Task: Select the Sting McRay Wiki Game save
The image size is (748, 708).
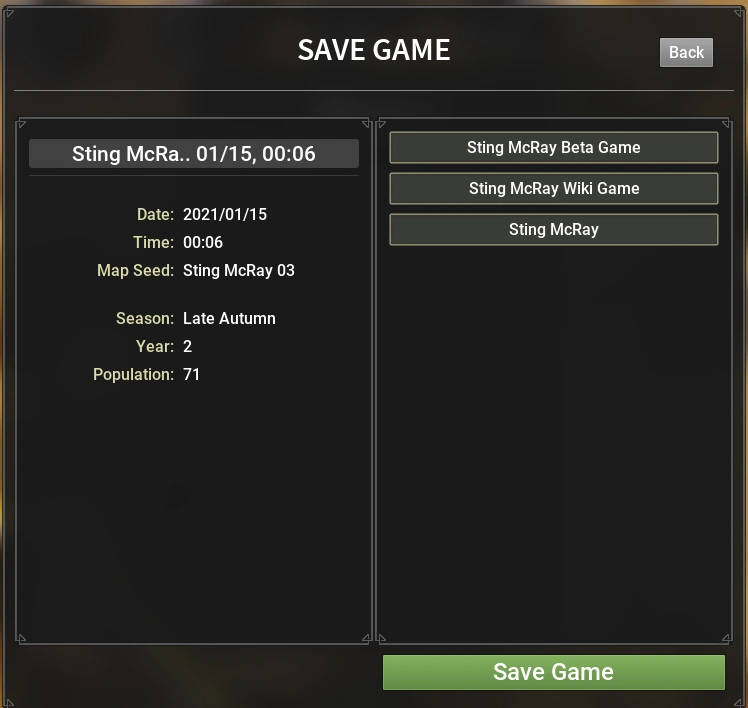Action: (553, 188)
